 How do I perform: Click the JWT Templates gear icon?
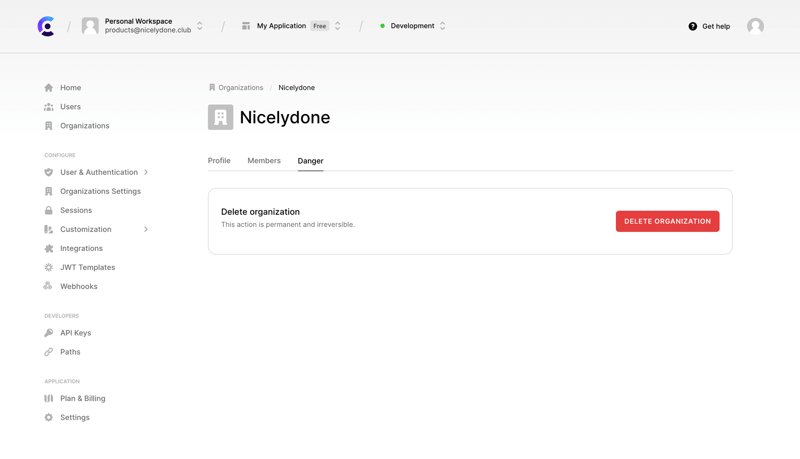[x=48, y=267]
